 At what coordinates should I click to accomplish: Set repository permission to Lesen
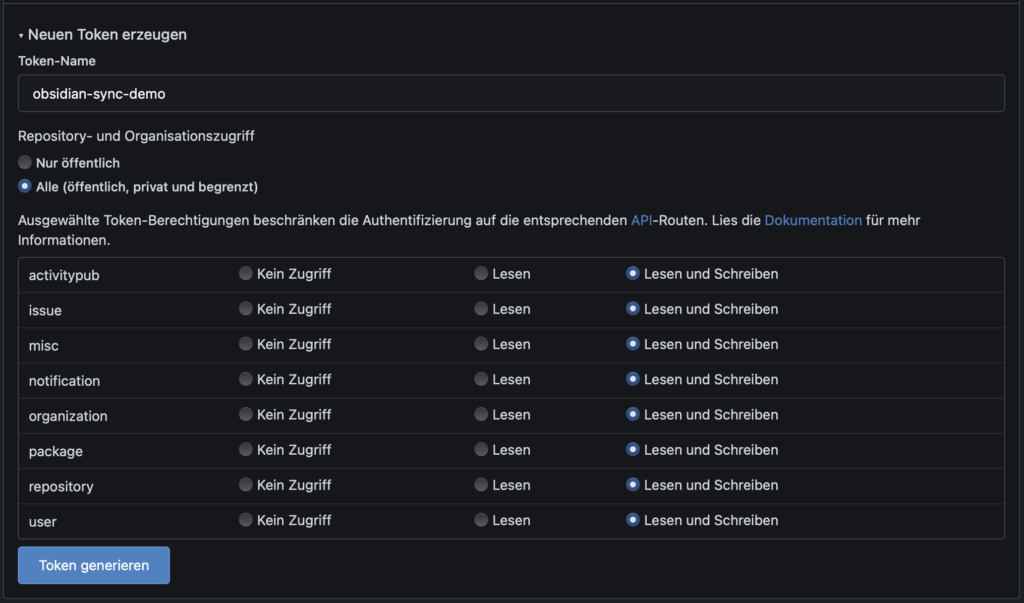(481, 485)
